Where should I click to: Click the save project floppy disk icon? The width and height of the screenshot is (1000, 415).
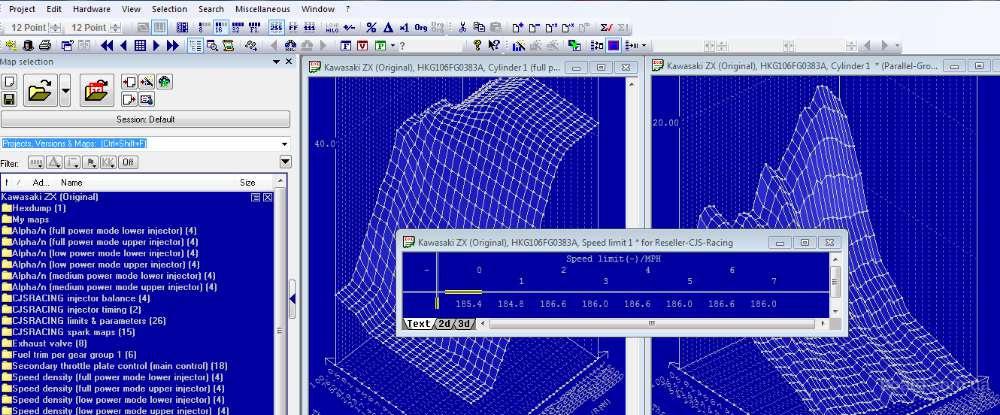(x=9, y=100)
